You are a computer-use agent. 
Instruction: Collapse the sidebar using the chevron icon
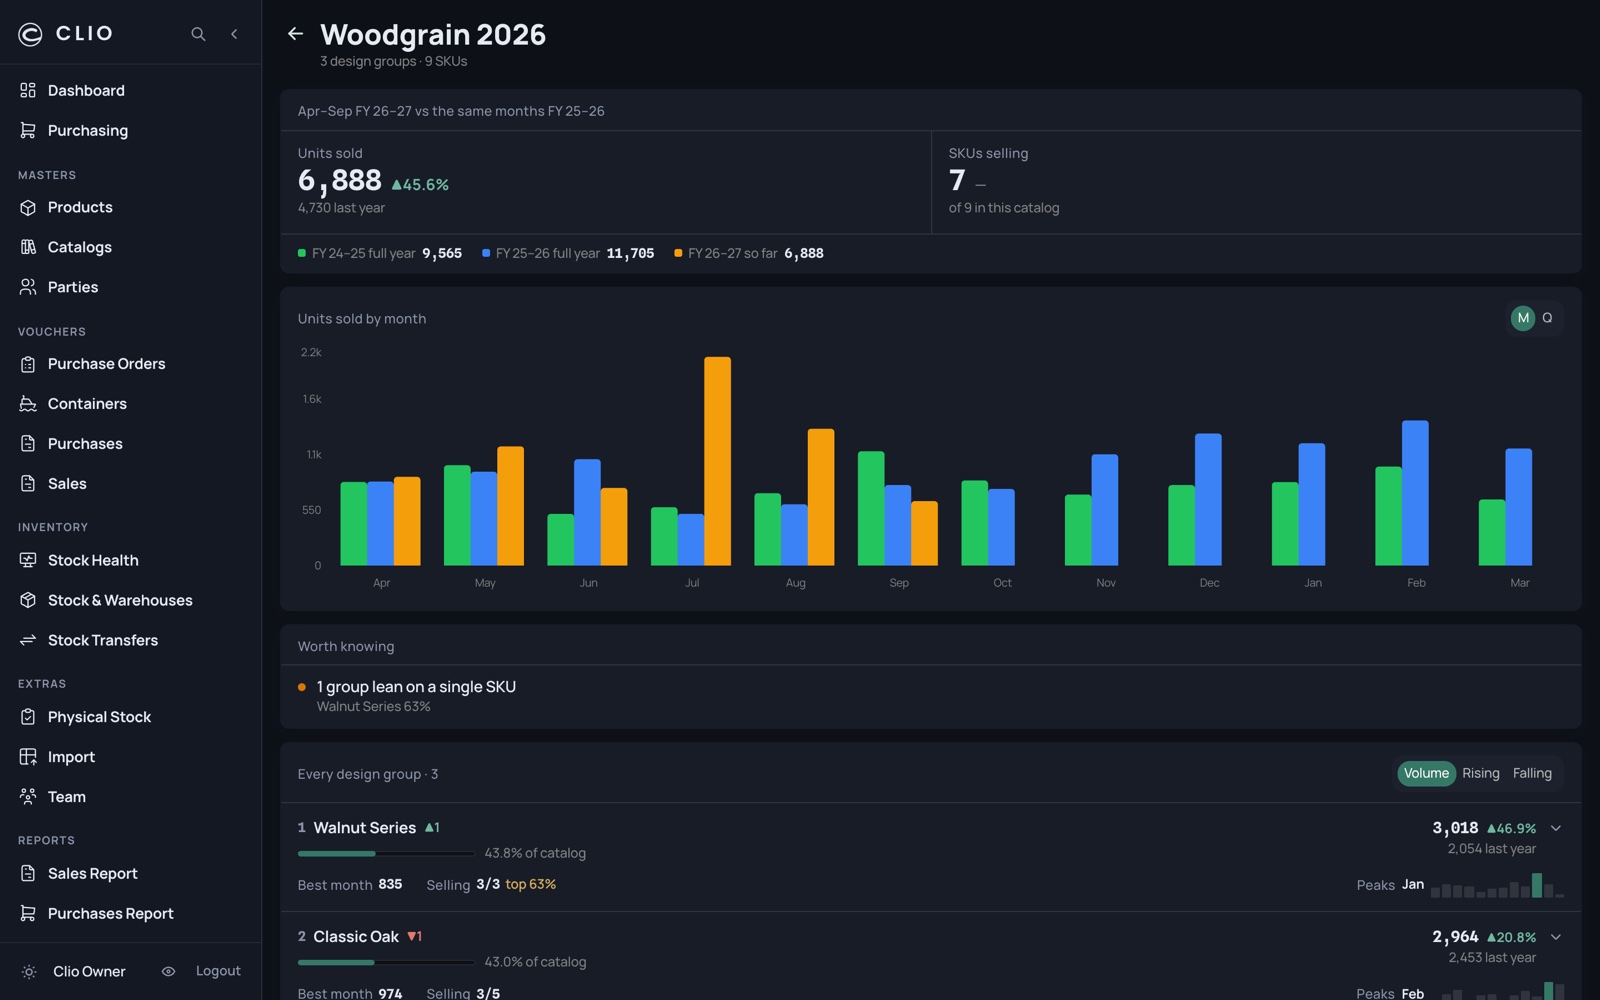pos(234,34)
